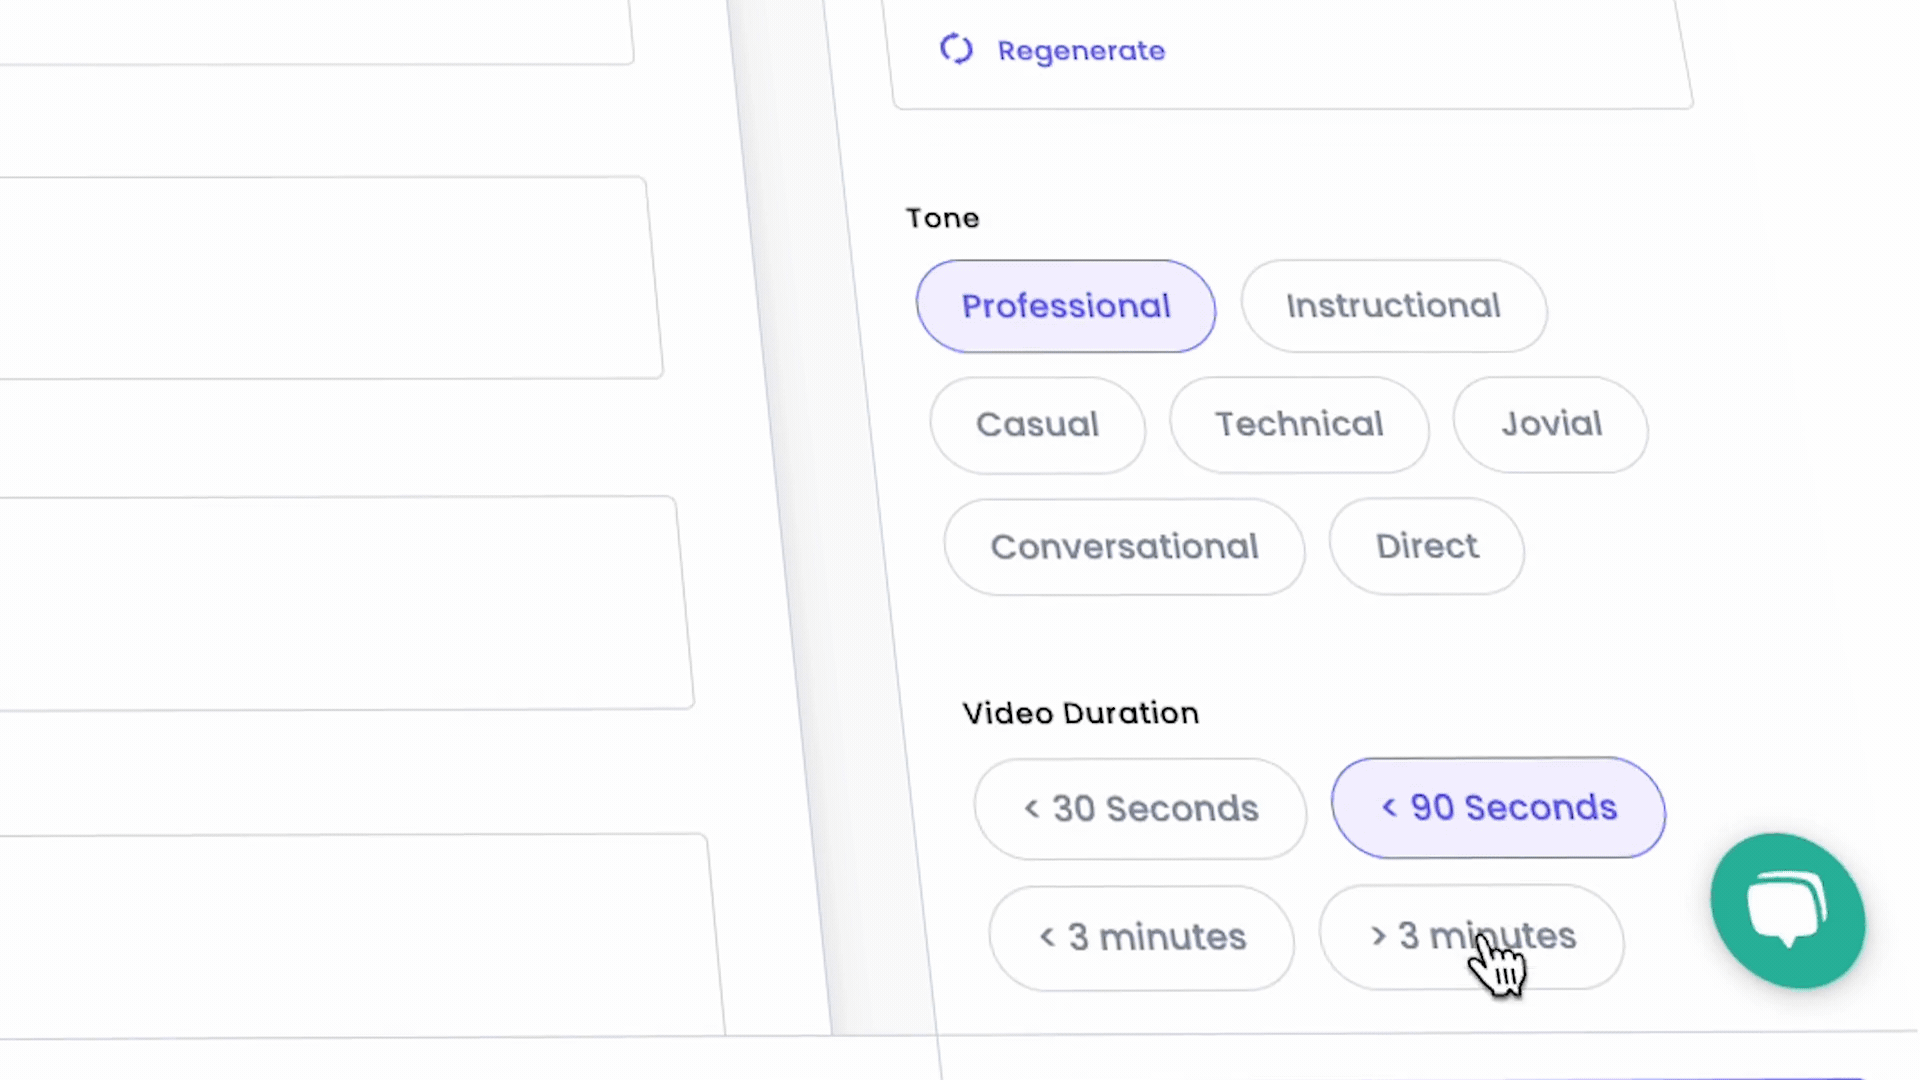Choose the Instructional tone chip
This screenshot has height=1080, width=1920.
point(1393,306)
